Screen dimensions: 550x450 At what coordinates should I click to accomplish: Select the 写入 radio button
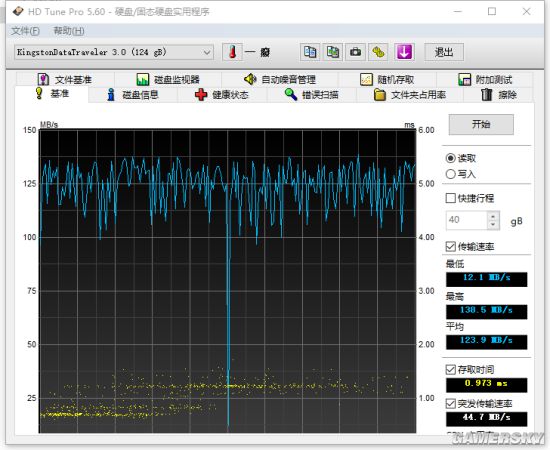pyautogui.click(x=451, y=174)
